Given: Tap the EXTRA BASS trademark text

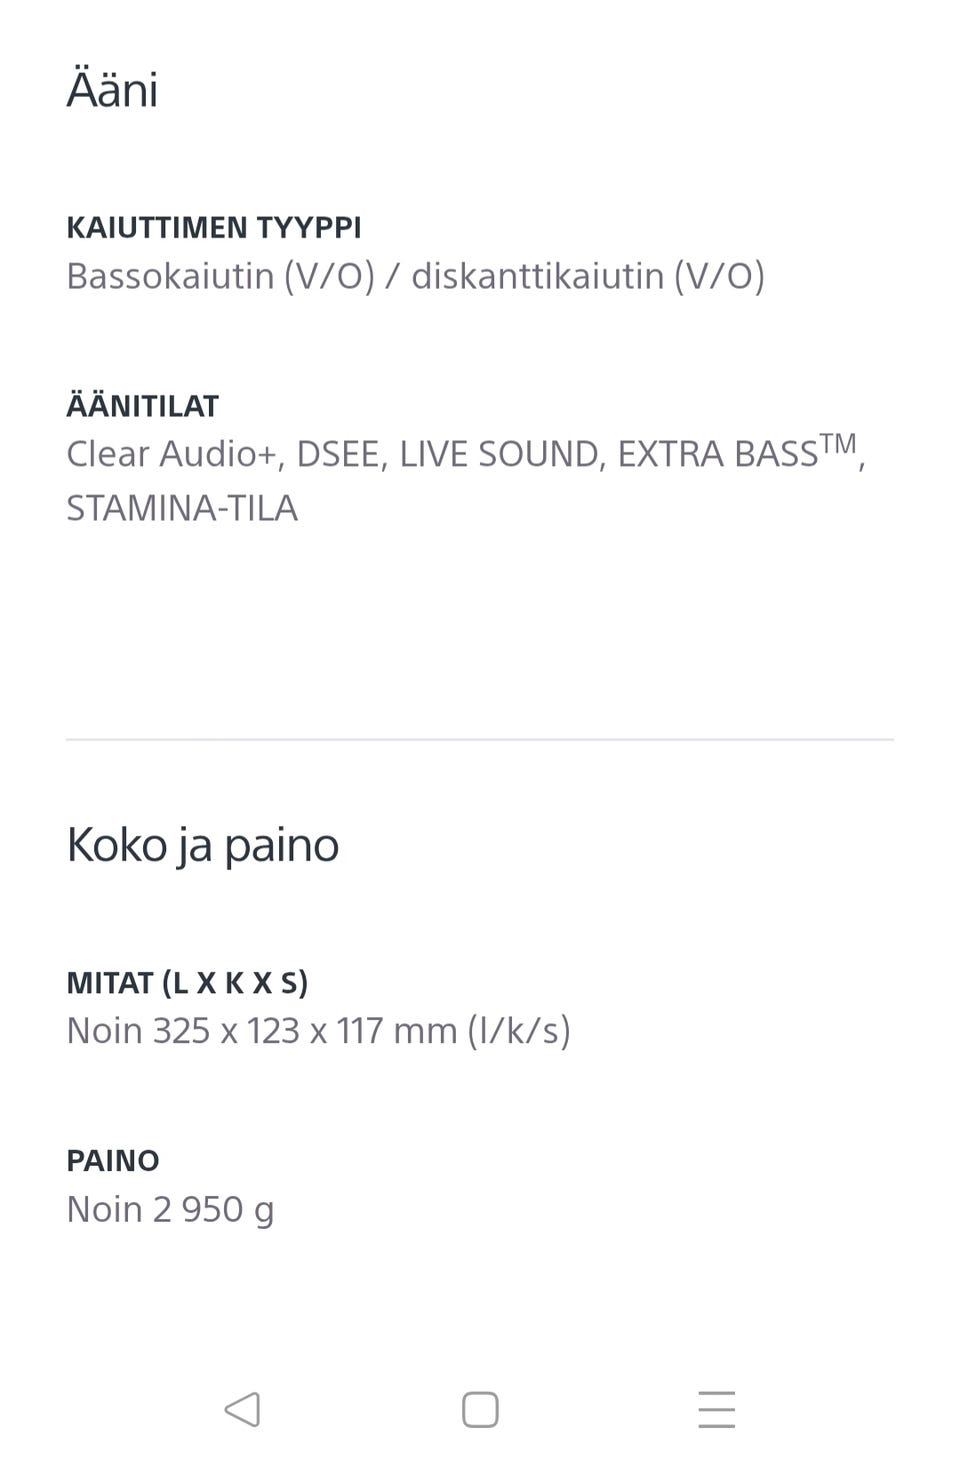Looking at the screenshot, I should point(737,452).
